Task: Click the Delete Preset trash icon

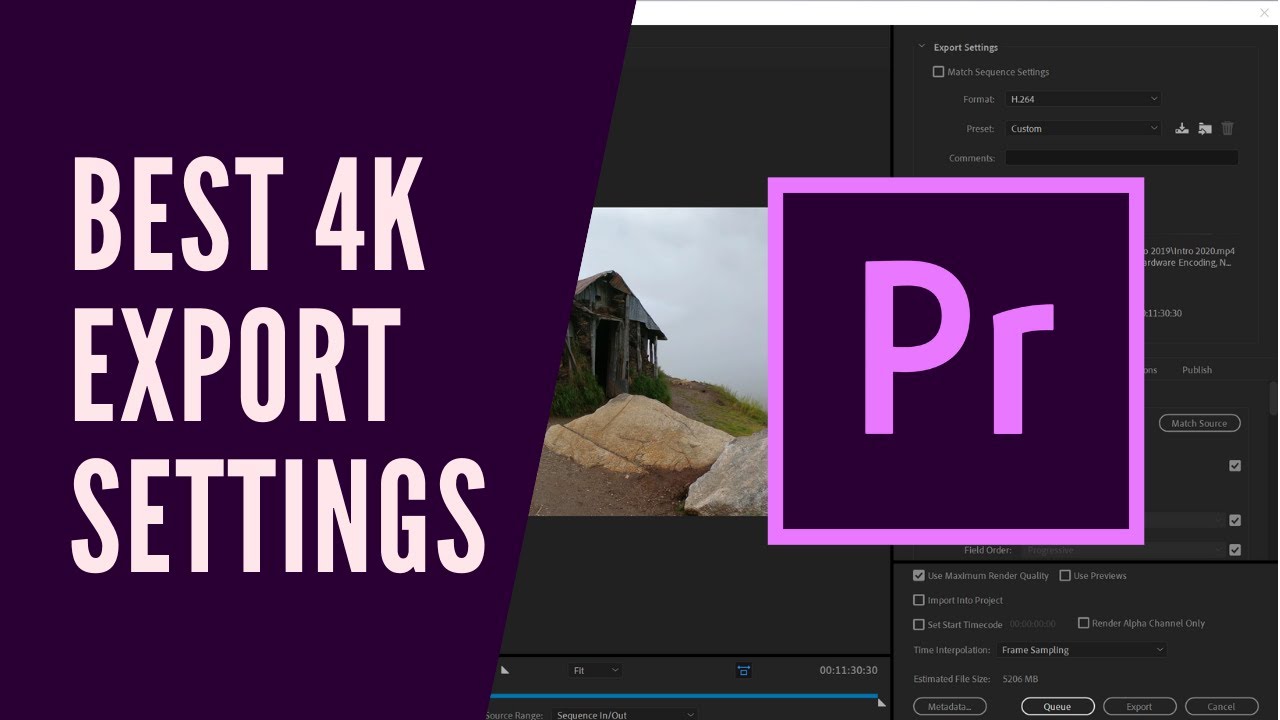Action: (1228, 128)
